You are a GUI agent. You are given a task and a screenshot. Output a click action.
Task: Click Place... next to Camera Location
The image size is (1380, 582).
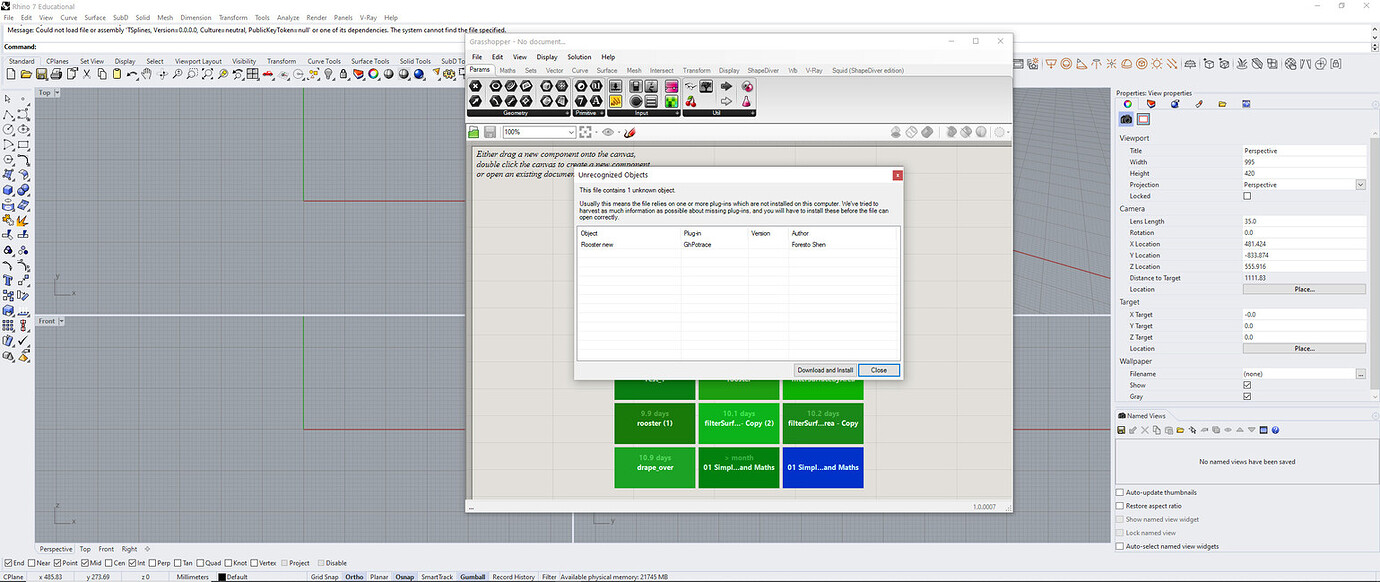1304,289
